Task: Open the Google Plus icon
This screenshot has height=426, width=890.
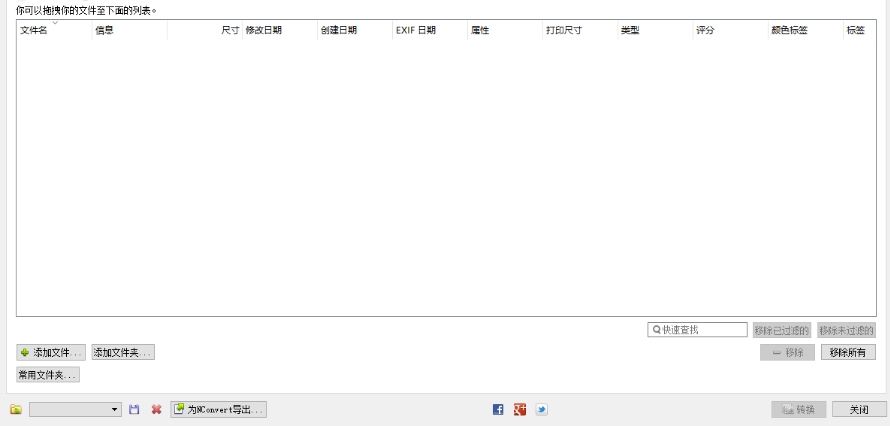Action: (520, 410)
